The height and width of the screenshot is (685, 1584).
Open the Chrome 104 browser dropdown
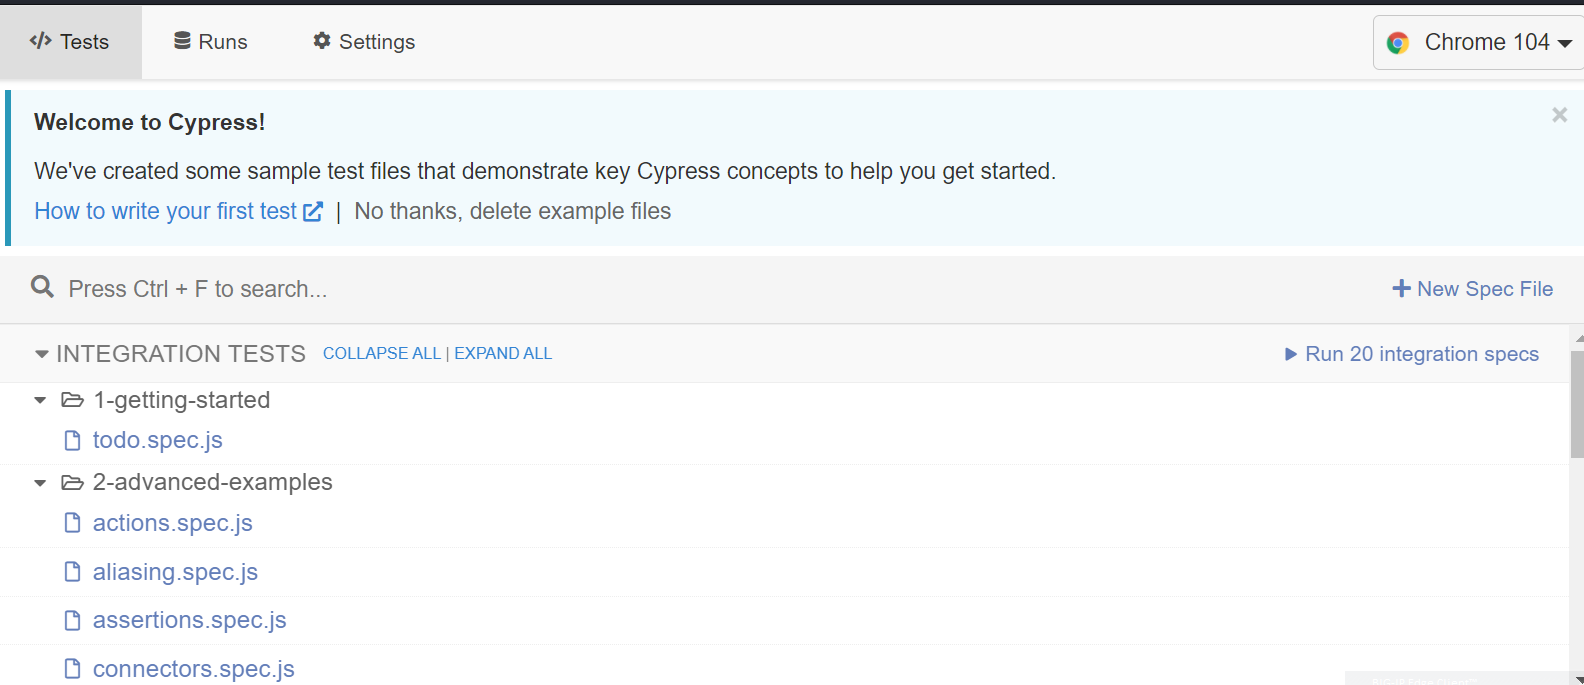1478,42
